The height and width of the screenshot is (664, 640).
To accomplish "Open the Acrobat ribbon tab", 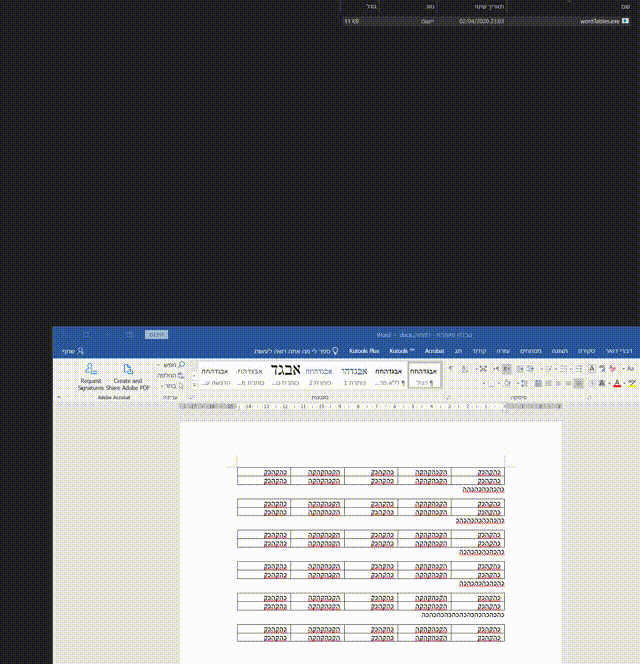I will tap(434, 351).
